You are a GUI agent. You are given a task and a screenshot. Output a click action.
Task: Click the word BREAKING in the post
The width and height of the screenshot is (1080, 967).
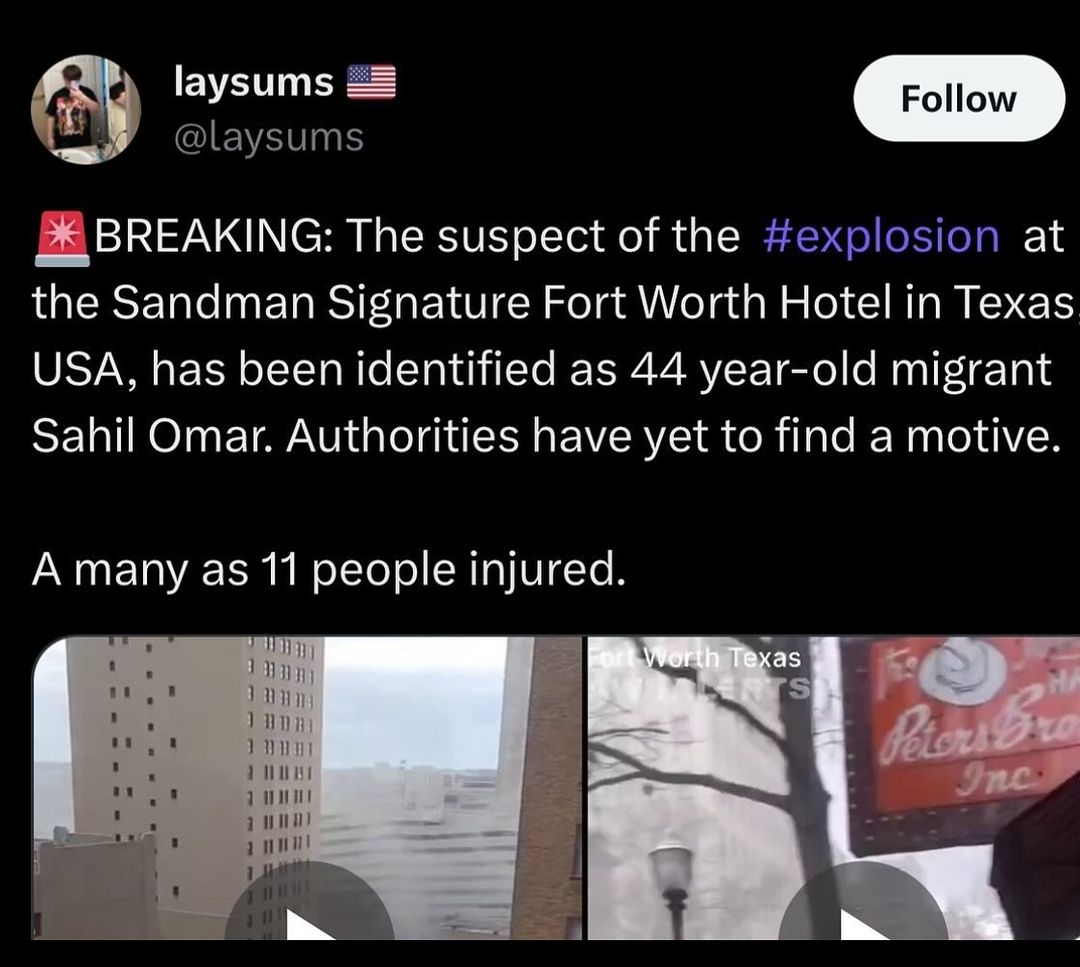211,236
